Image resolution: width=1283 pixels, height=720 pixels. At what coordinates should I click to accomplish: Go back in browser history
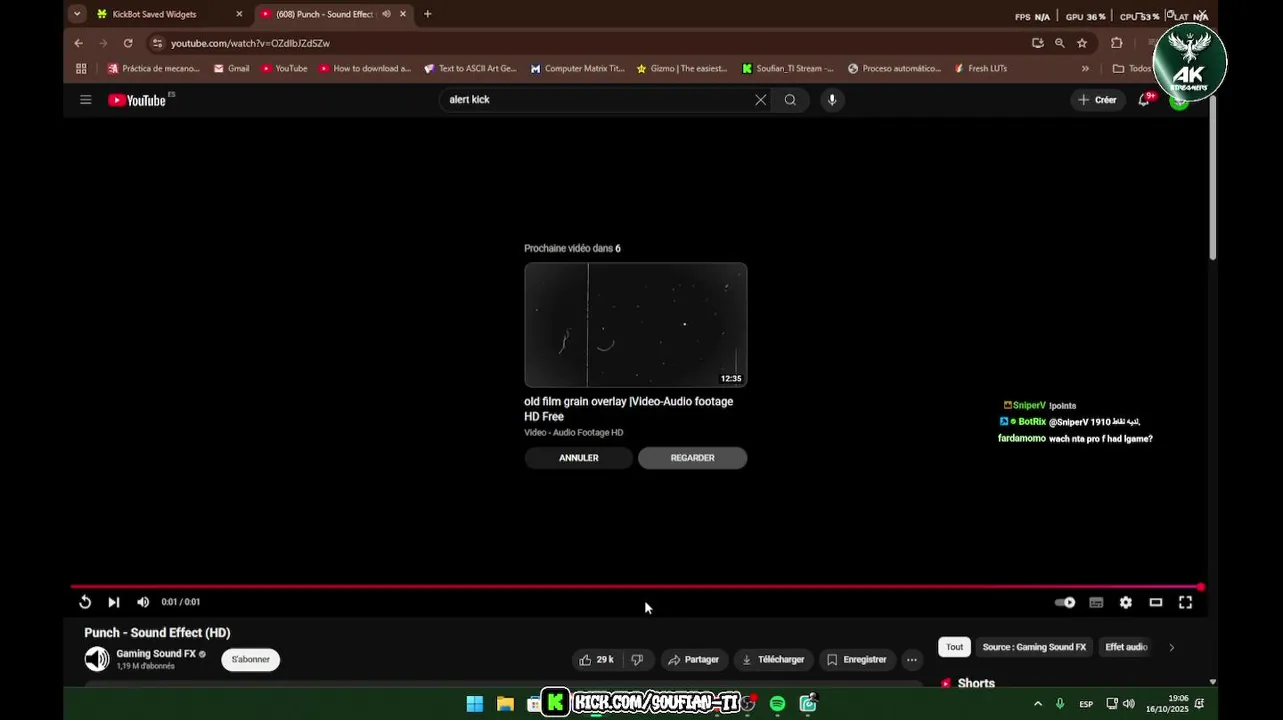[79, 43]
